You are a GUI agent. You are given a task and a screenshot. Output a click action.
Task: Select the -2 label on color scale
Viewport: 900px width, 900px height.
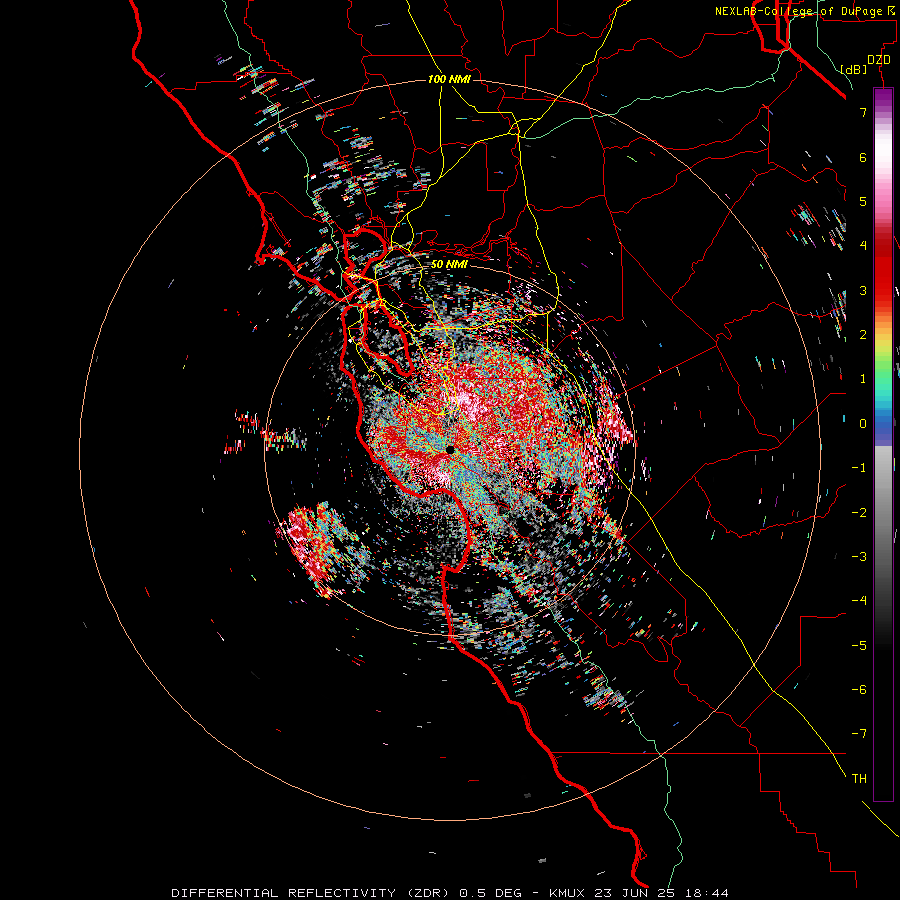[859, 513]
